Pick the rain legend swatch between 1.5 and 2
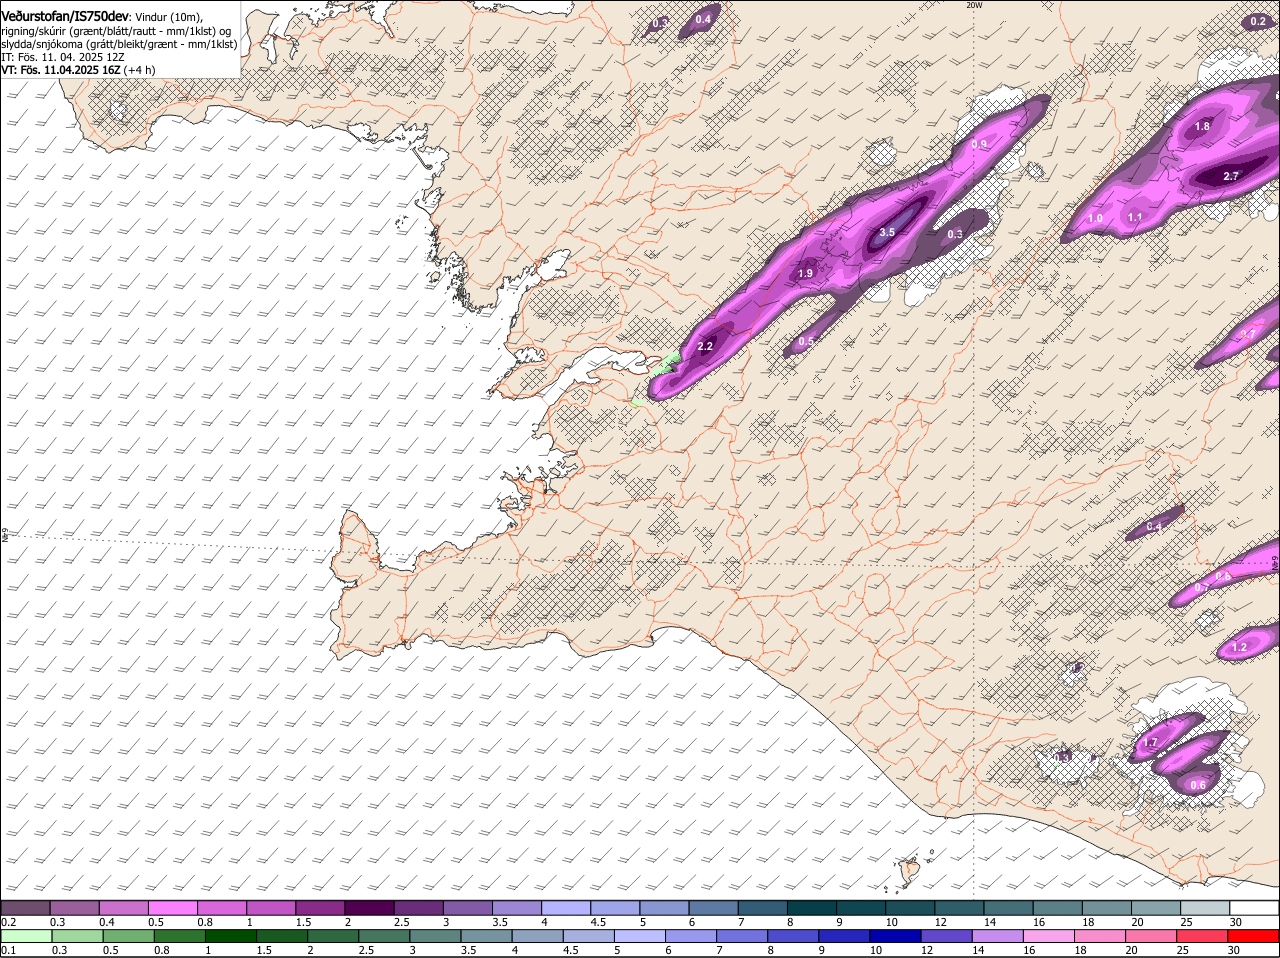 [281, 936]
